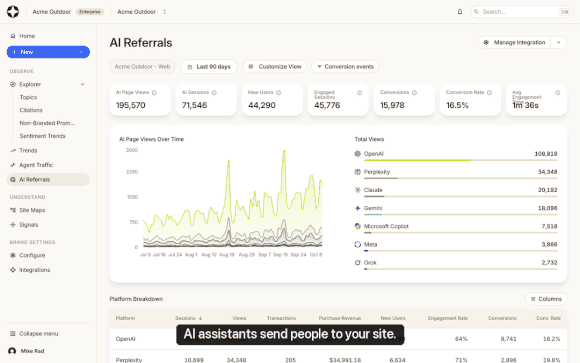Open Topics under Explorer
The image size is (580, 363).
[x=28, y=97]
